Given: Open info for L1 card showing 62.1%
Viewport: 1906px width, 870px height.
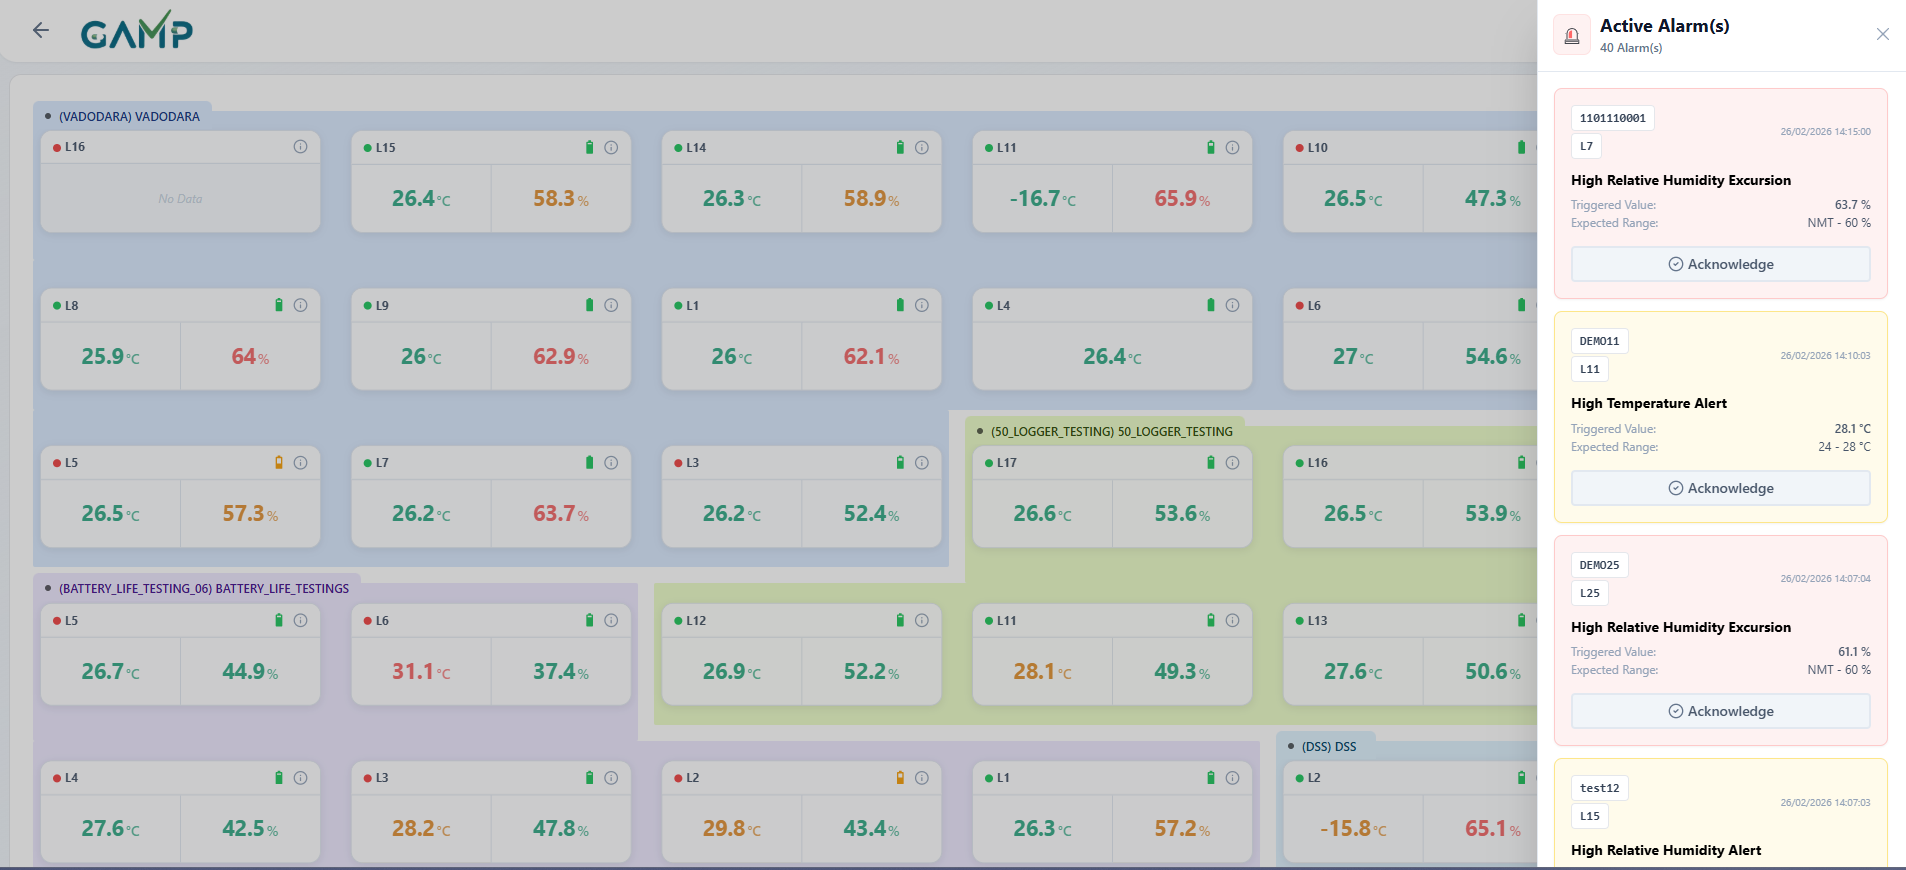Looking at the screenshot, I should 922,305.
